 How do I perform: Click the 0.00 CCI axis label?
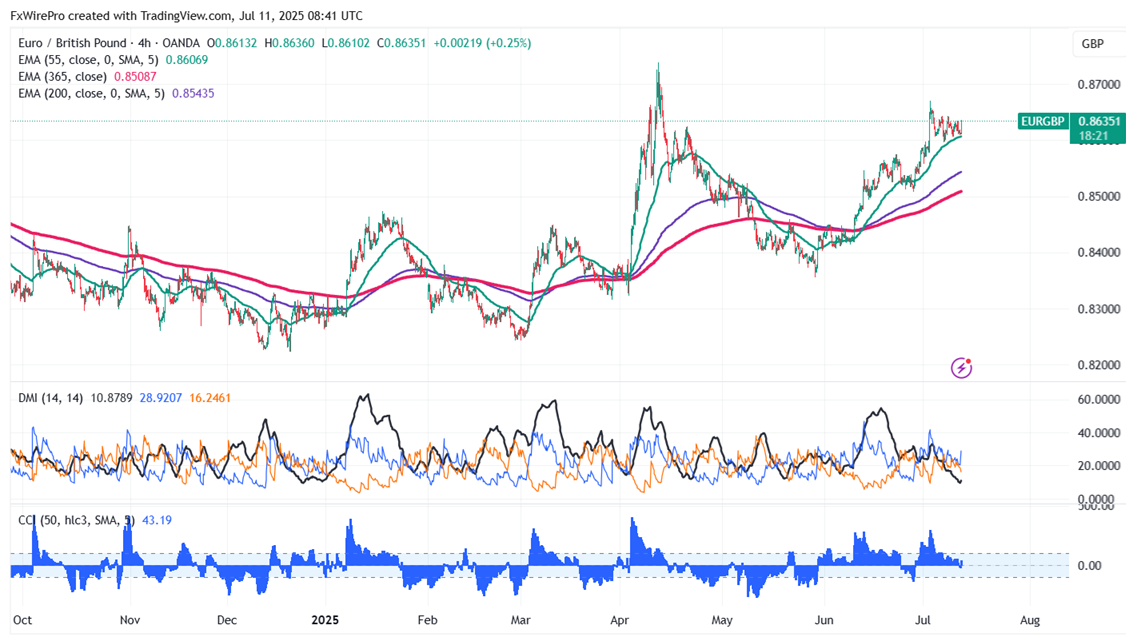tap(1089, 565)
